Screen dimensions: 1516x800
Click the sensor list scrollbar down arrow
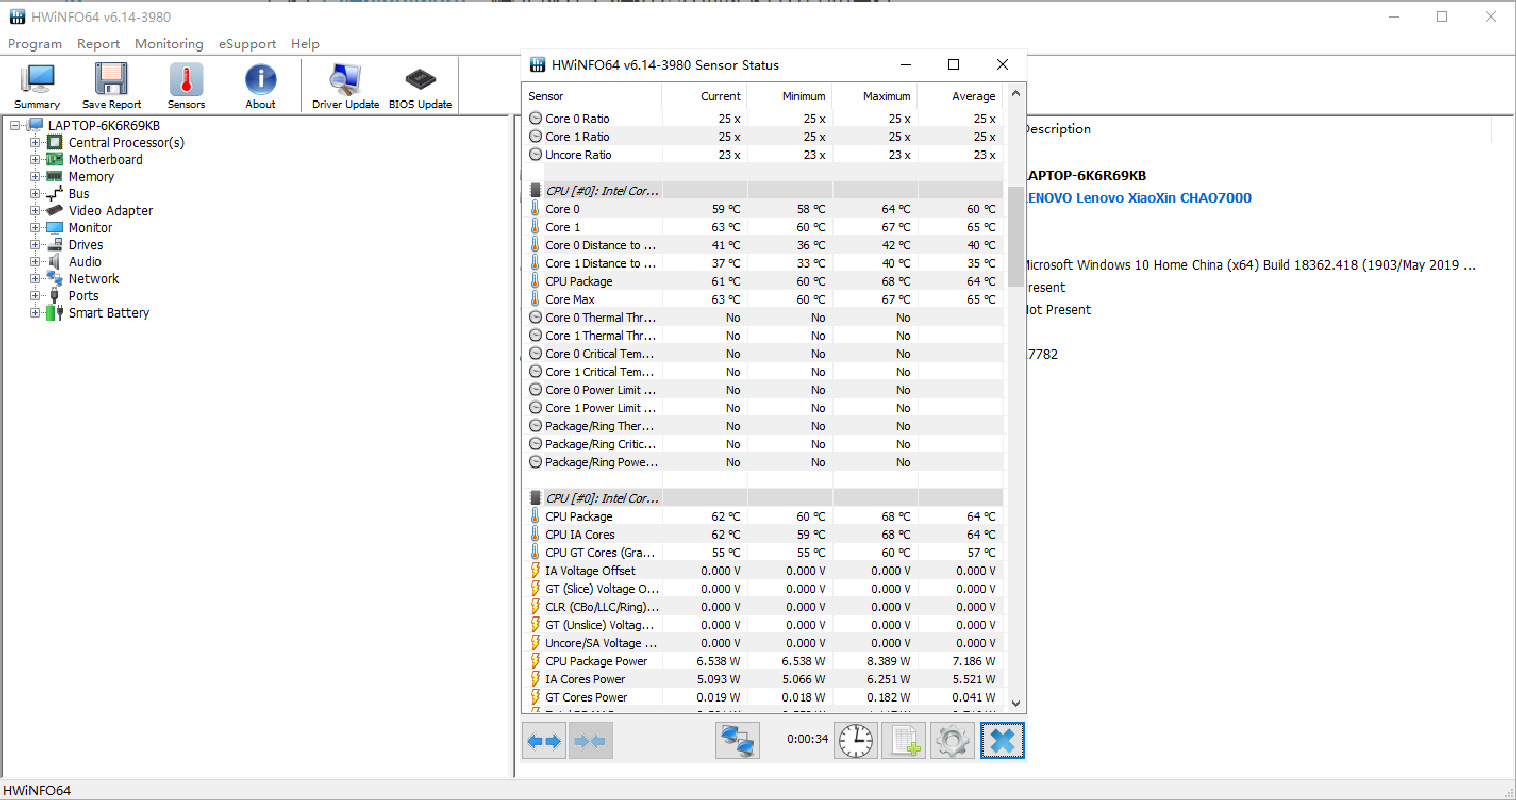[x=1016, y=703]
